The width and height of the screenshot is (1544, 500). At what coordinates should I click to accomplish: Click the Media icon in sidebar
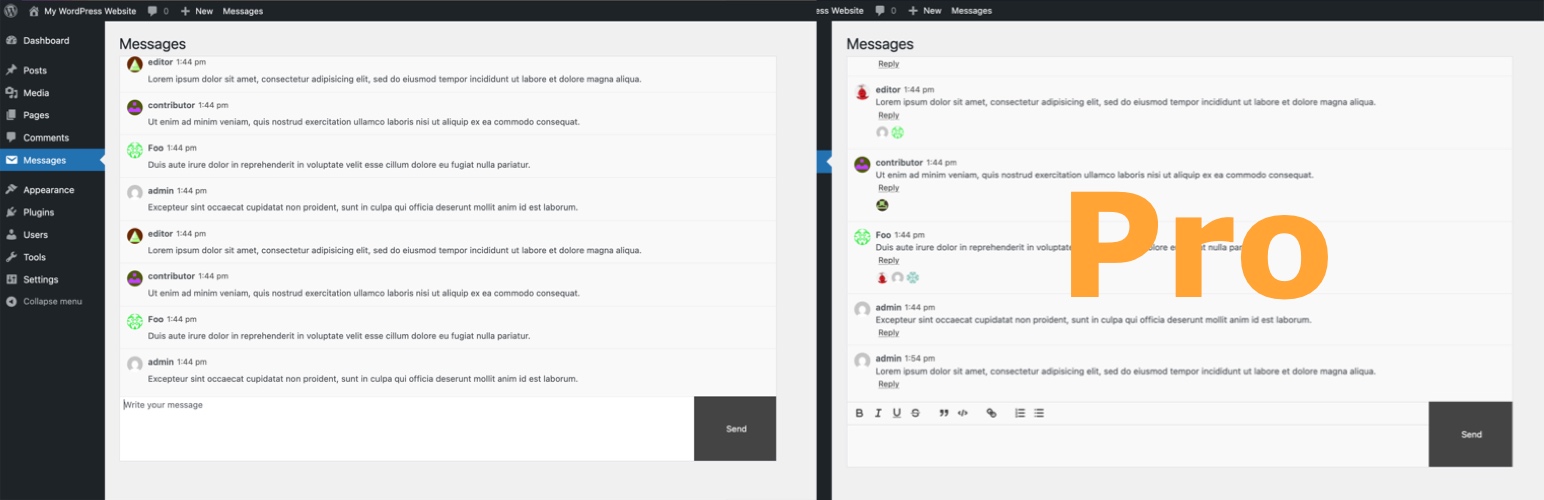(11, 93)
